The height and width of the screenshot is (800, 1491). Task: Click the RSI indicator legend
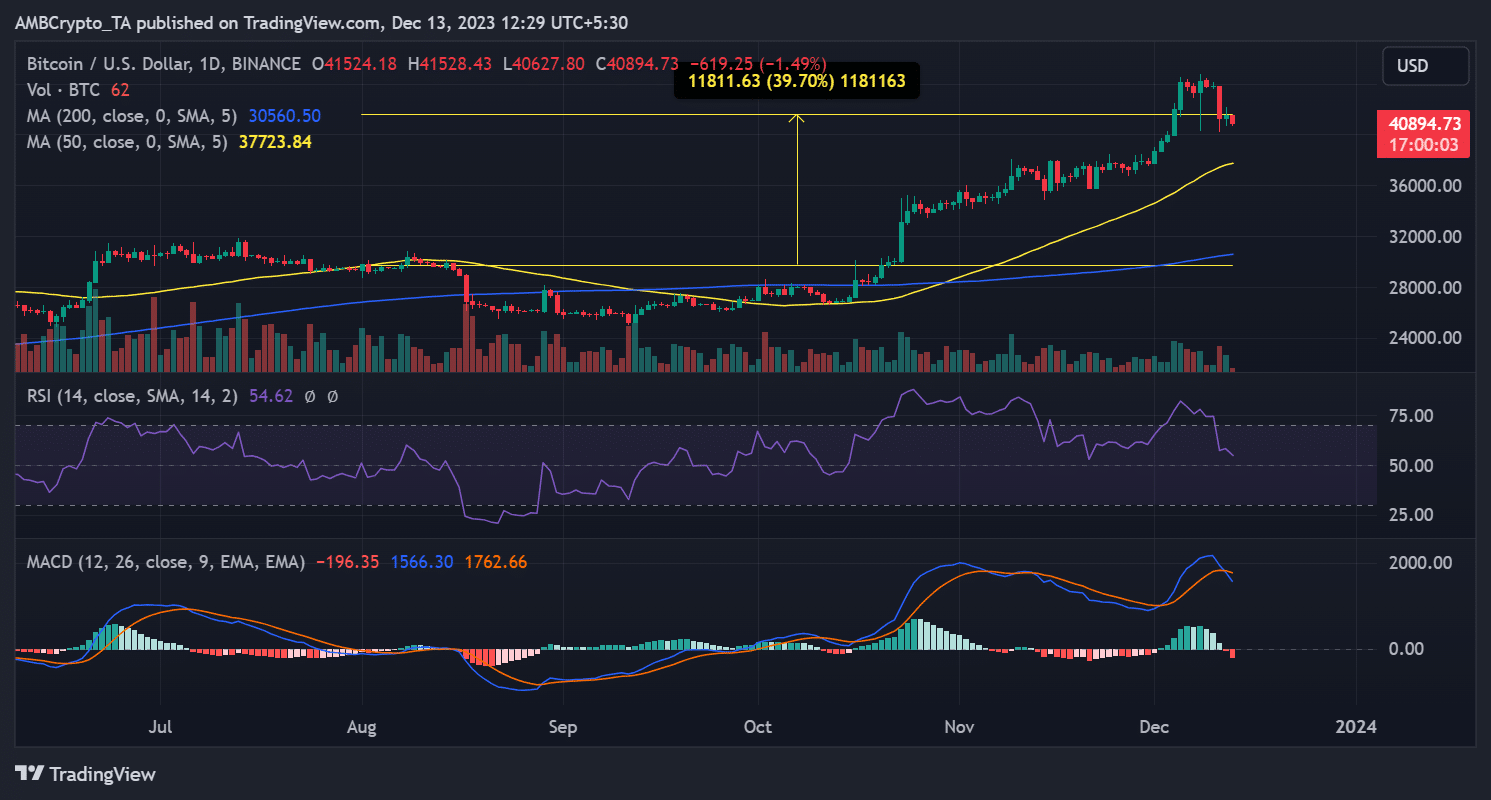point(132,396)
